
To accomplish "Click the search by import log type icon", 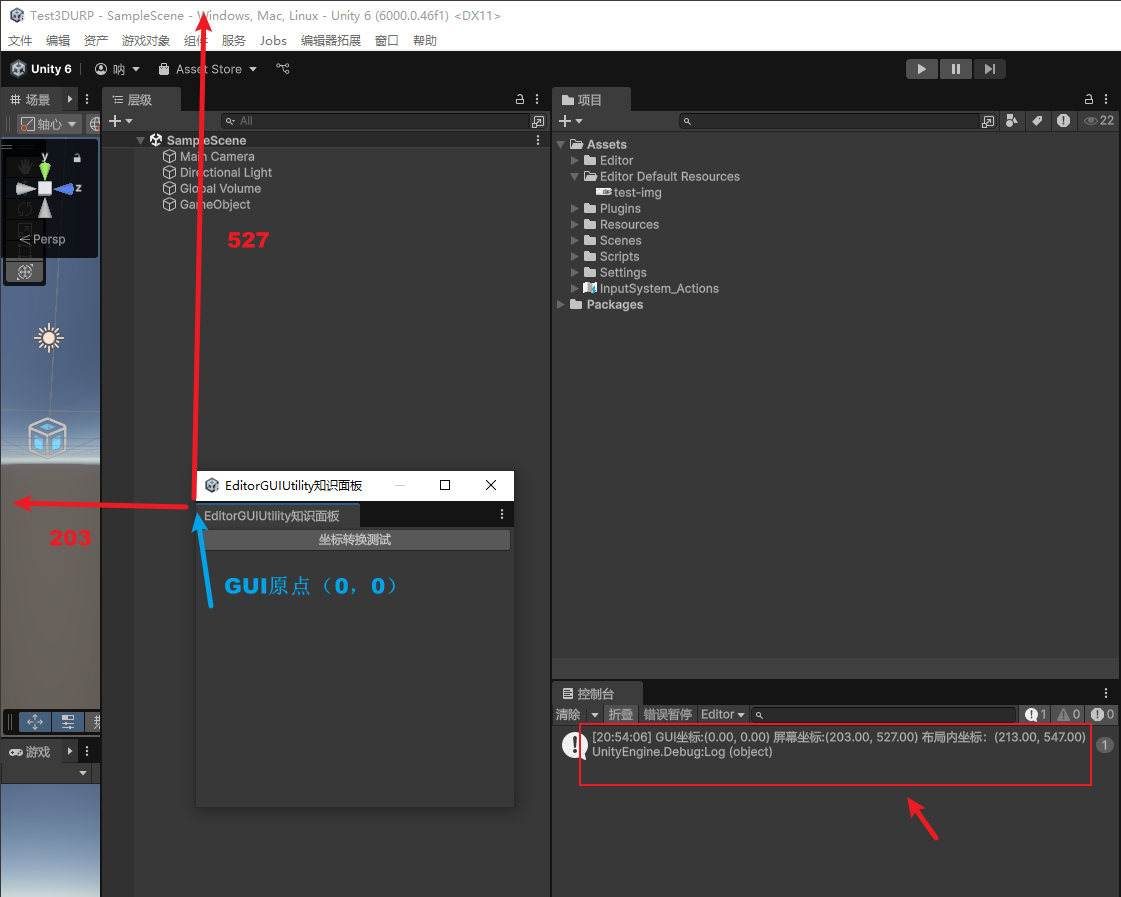I will (1063, 121).
